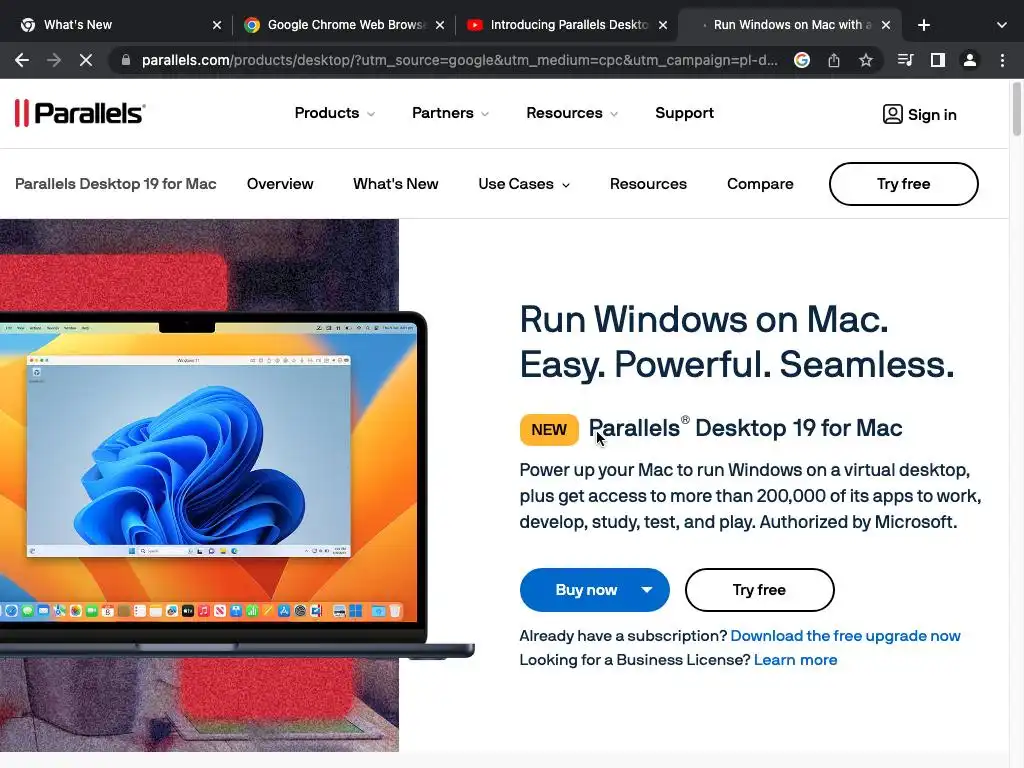Click the Try free hero button
The width and height of the screenshot is (1024, 768).
[x=760, y=590]
